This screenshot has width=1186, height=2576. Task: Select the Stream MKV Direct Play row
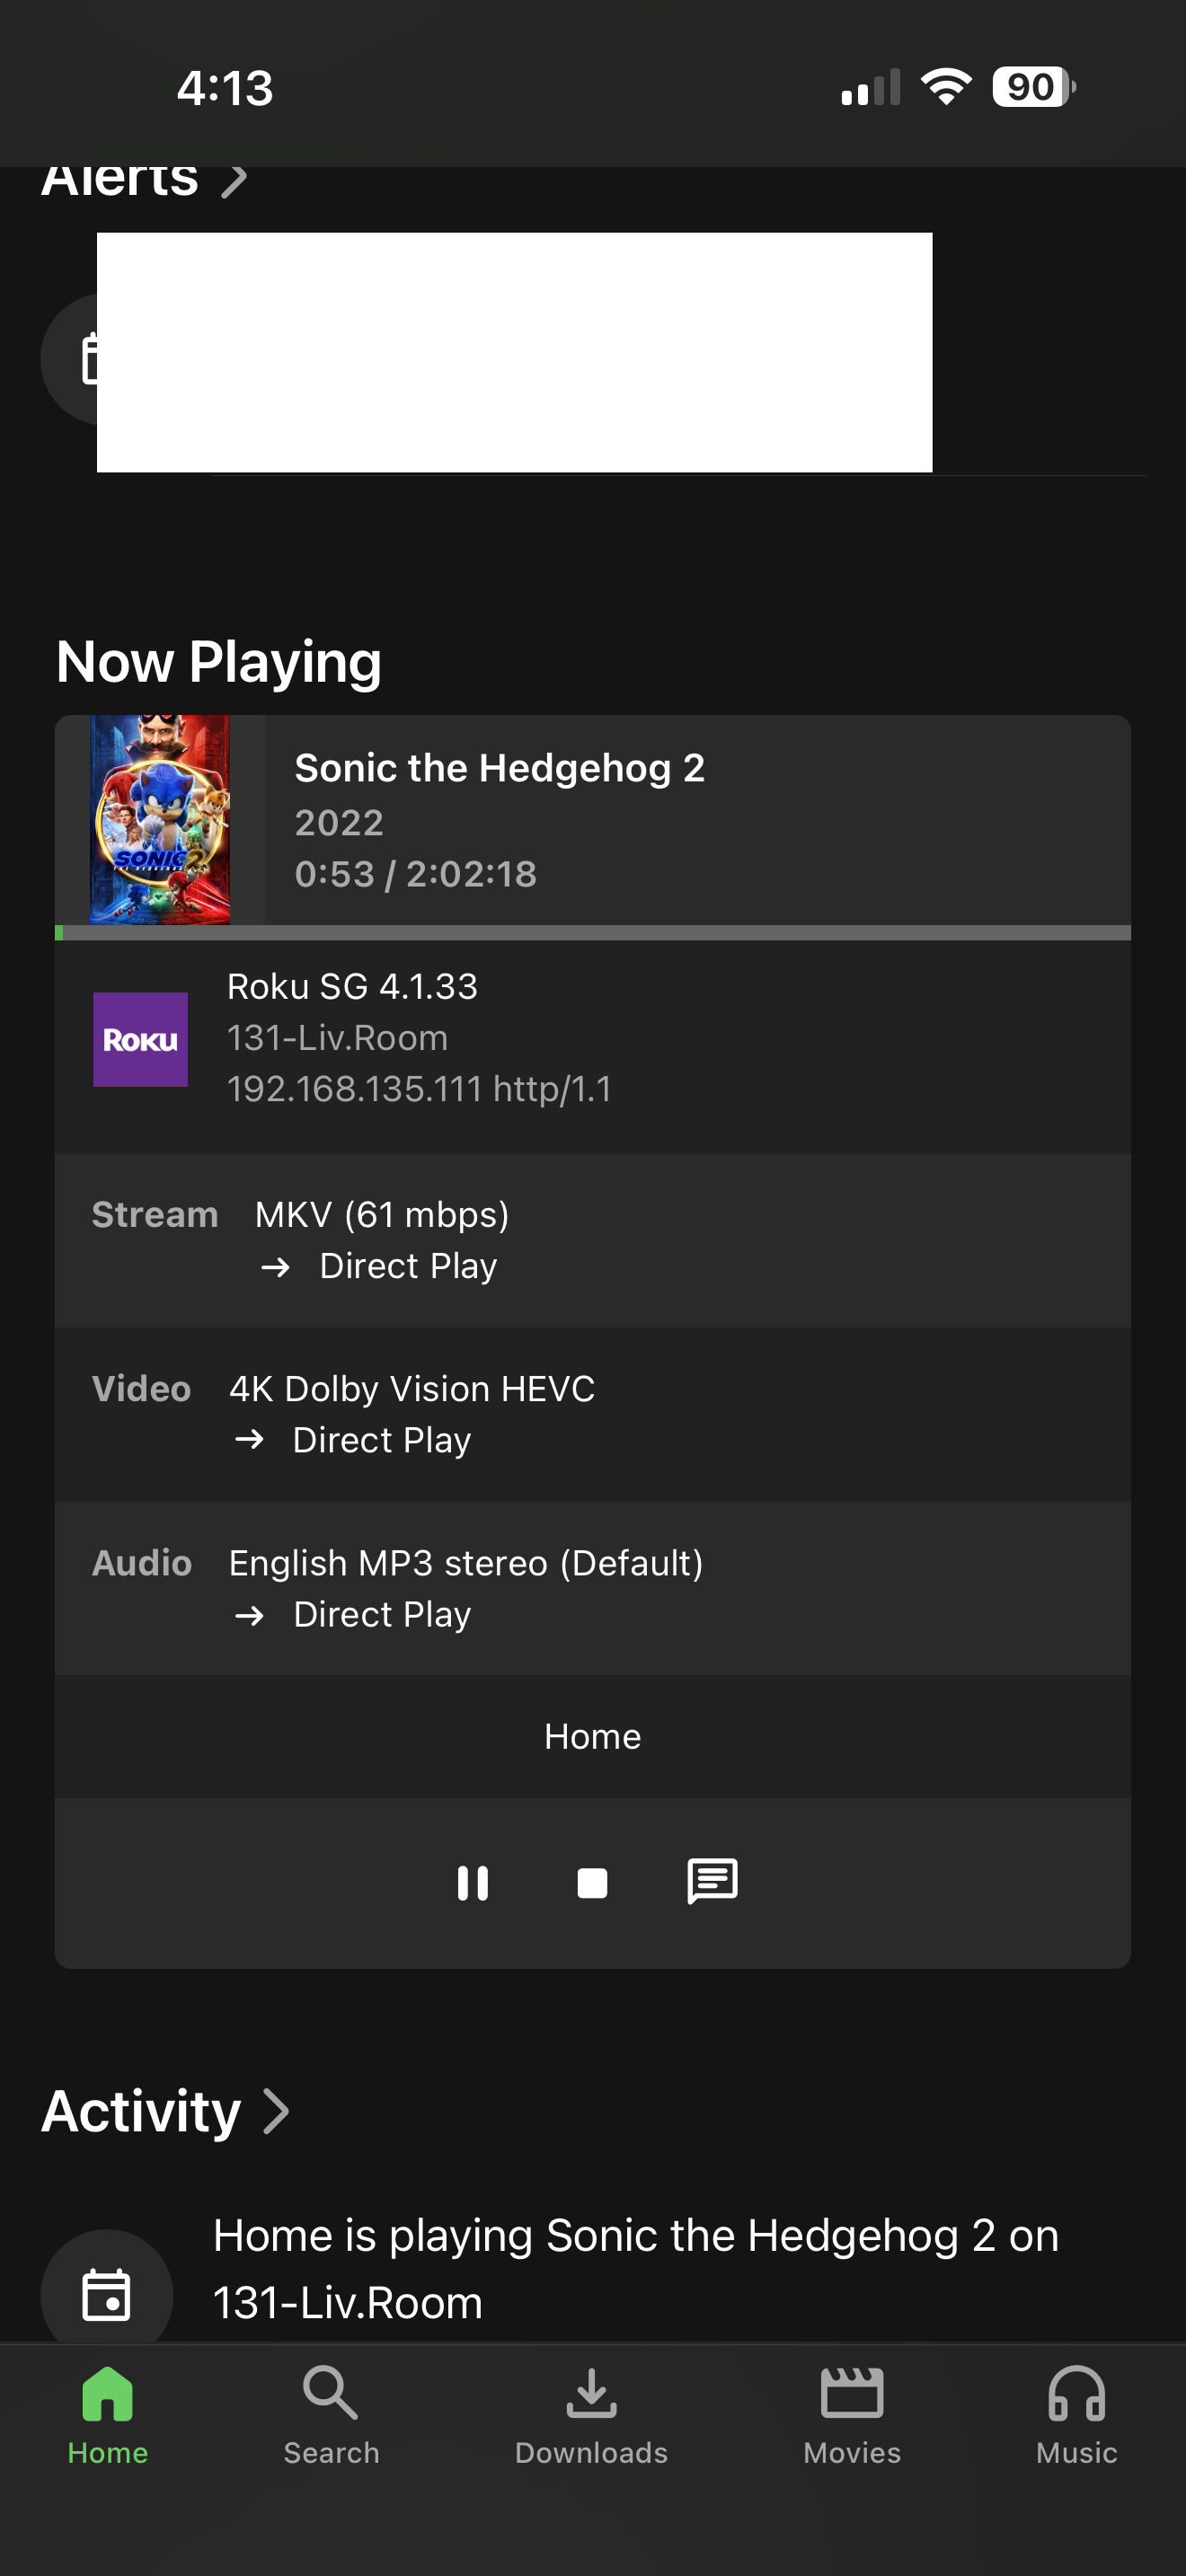tap(592, 1240)
